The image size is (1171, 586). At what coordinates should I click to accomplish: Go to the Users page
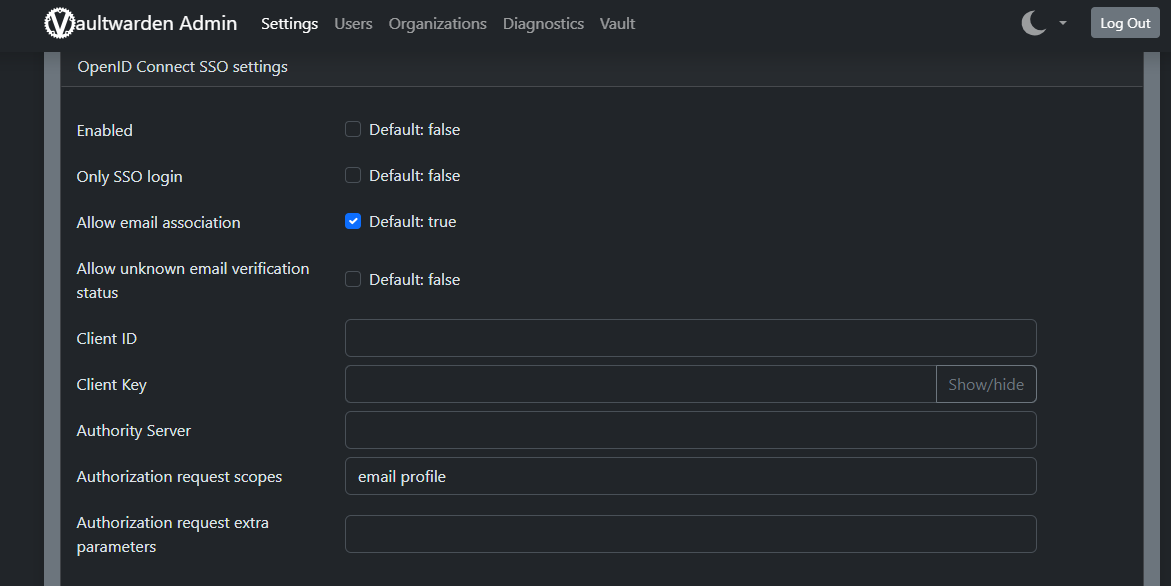tap(353, 23)
